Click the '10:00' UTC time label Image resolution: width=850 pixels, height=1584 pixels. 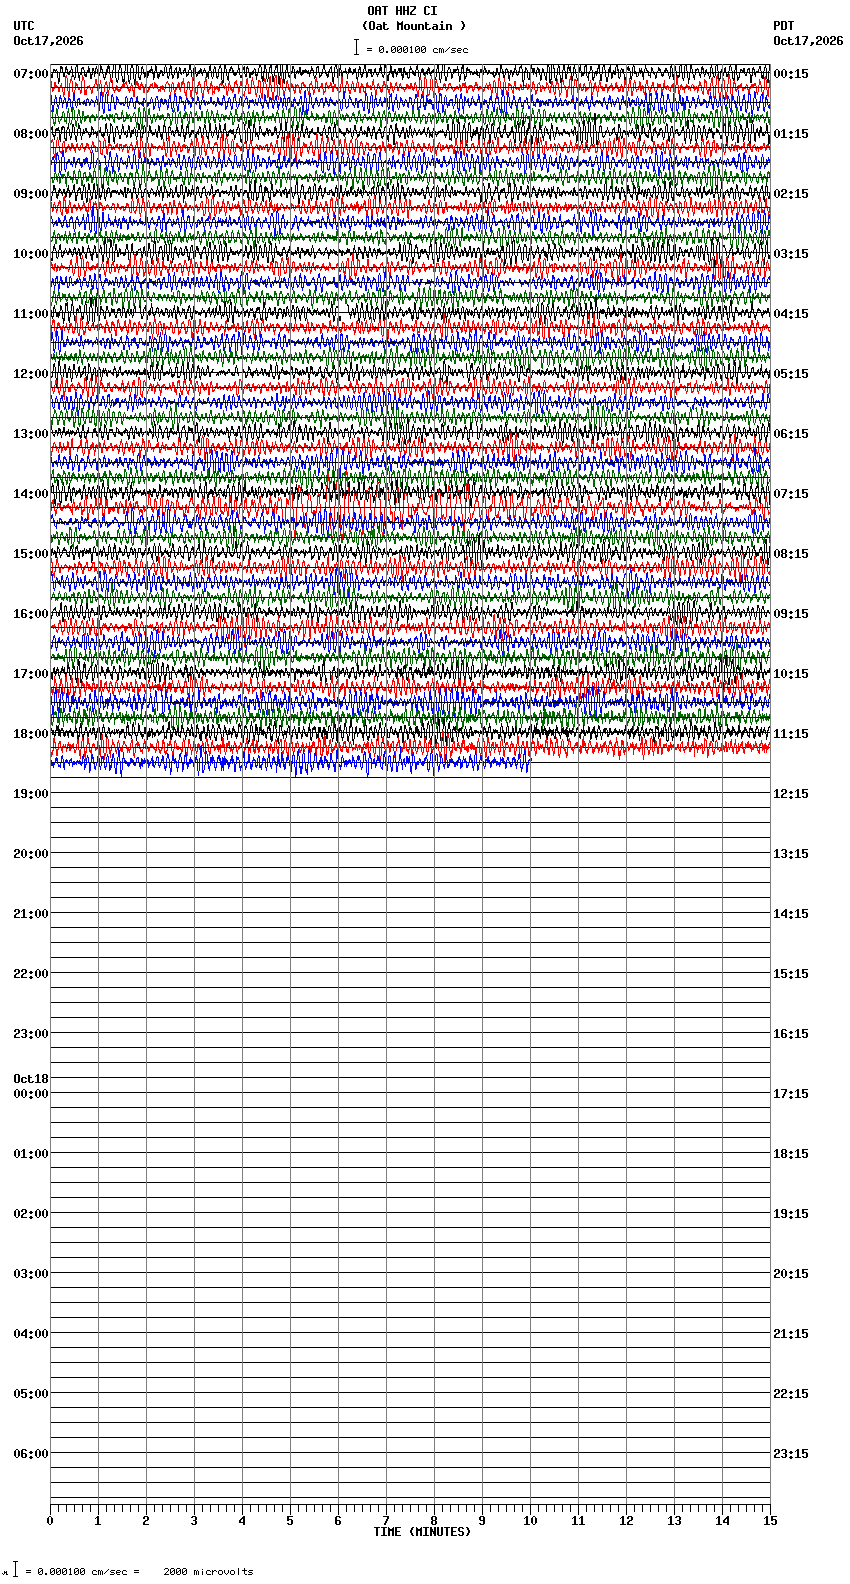(x=31, y=254)
